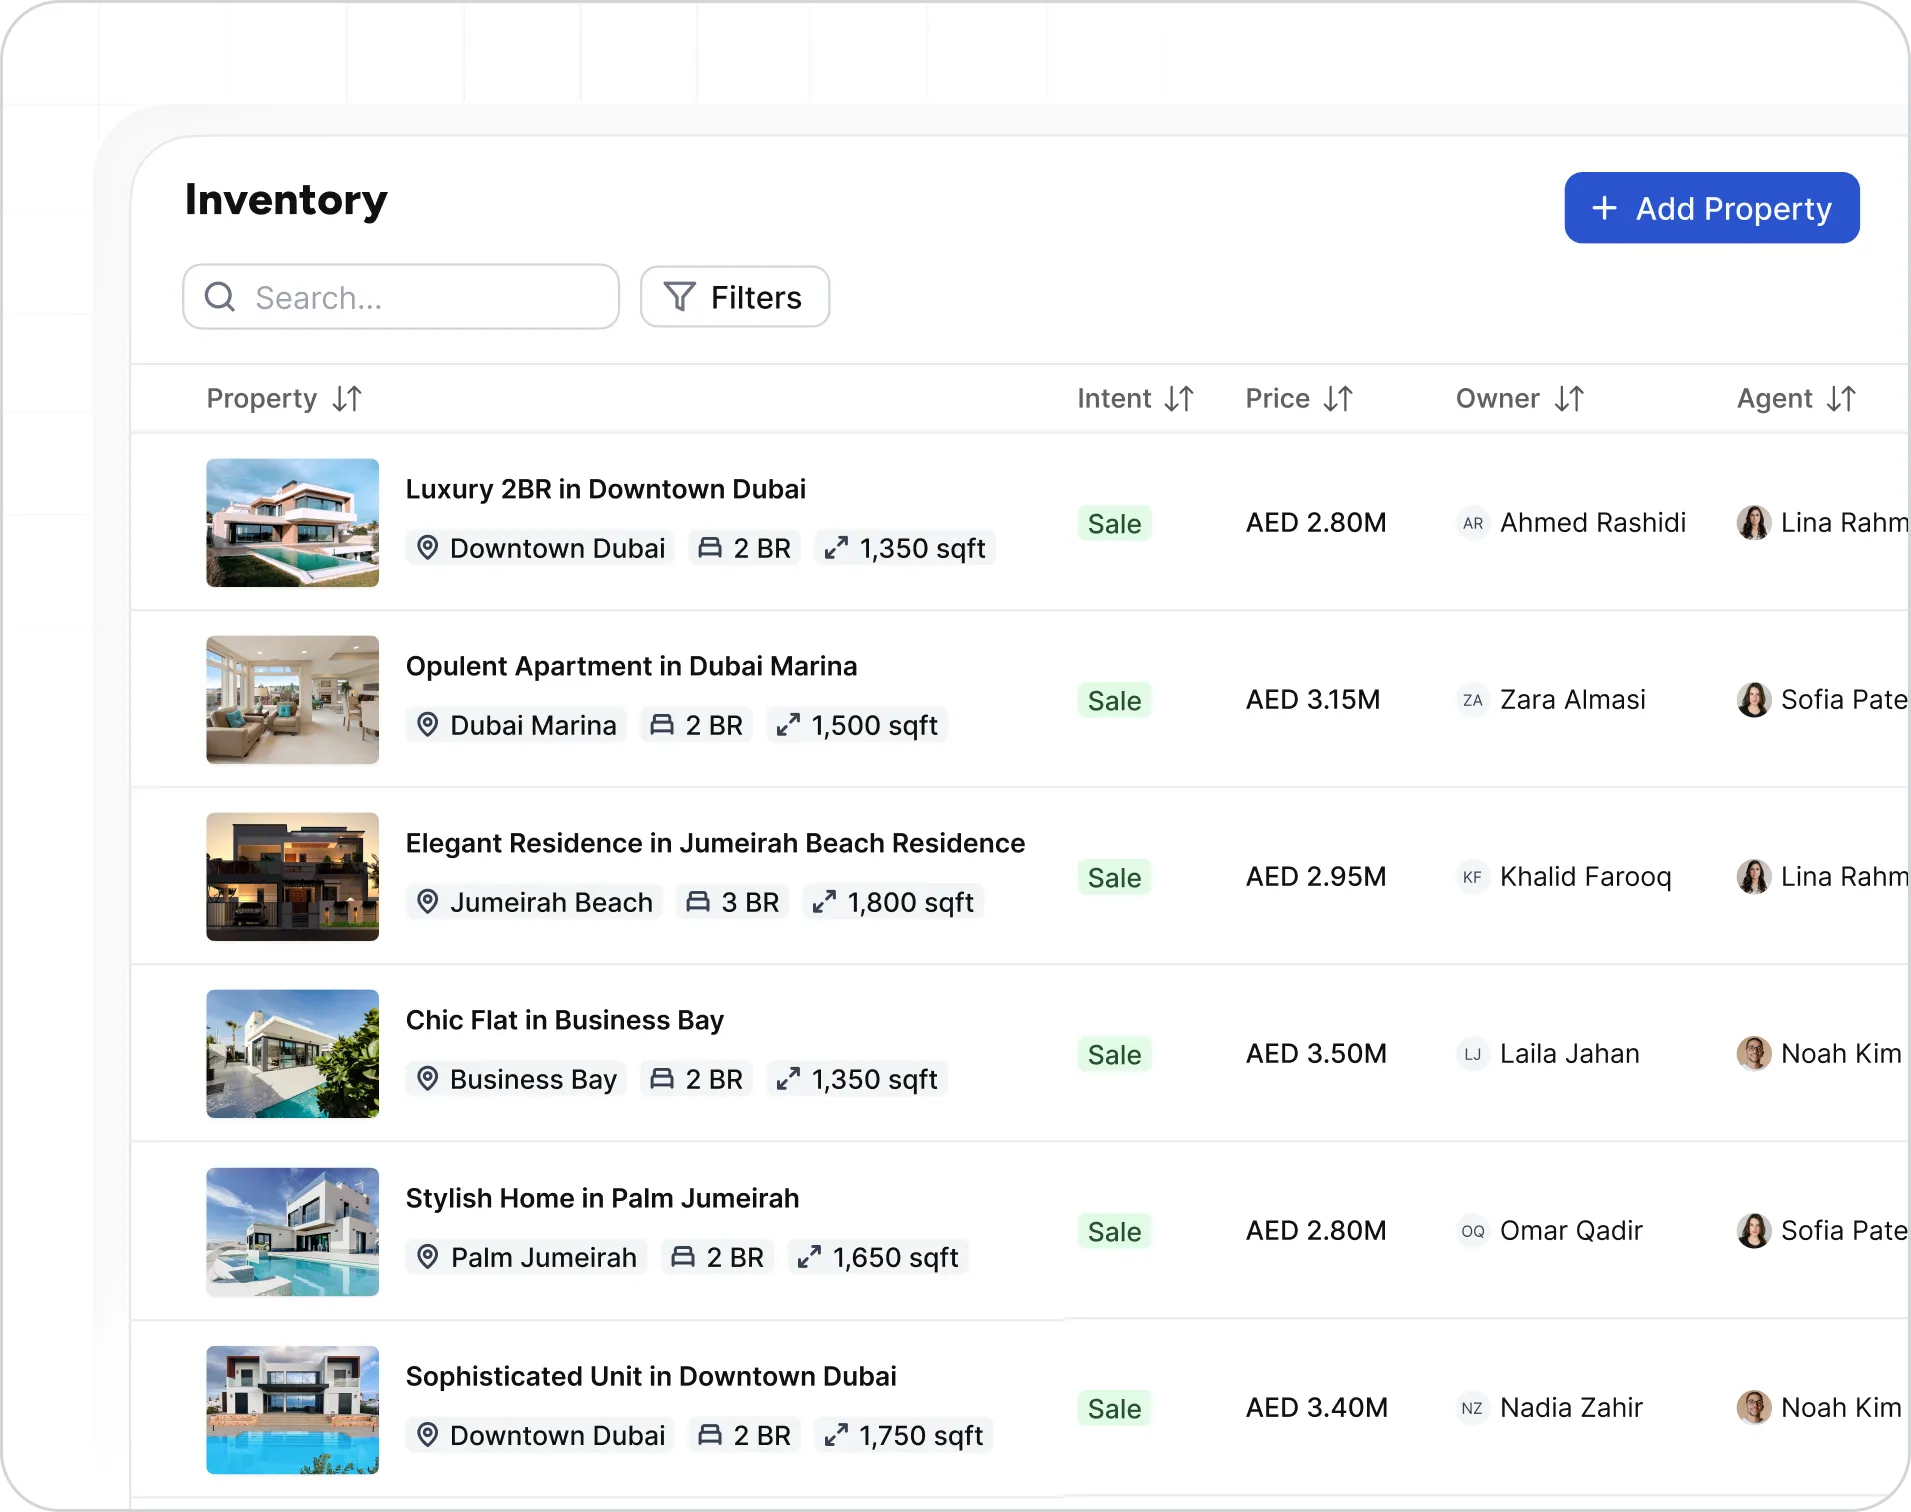Open Sophisticated Unit in Downtown Dubai listing
The width and height of the screenshot is (1911, 1512).
pyautogui.click(x=651, y=1376)
